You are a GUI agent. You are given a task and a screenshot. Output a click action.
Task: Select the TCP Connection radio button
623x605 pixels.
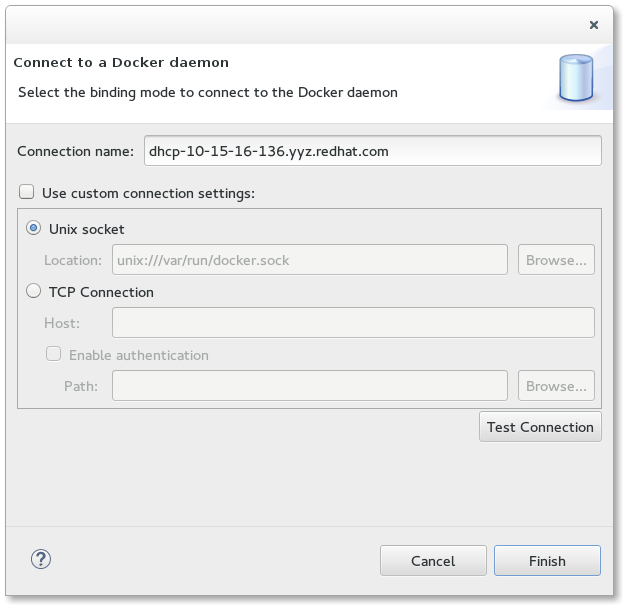33,291
